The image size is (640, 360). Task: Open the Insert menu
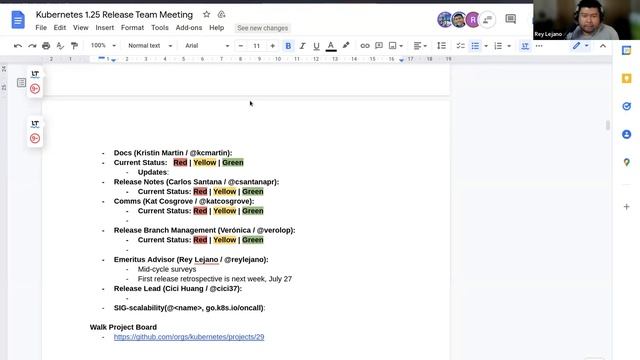coord(104,28)
